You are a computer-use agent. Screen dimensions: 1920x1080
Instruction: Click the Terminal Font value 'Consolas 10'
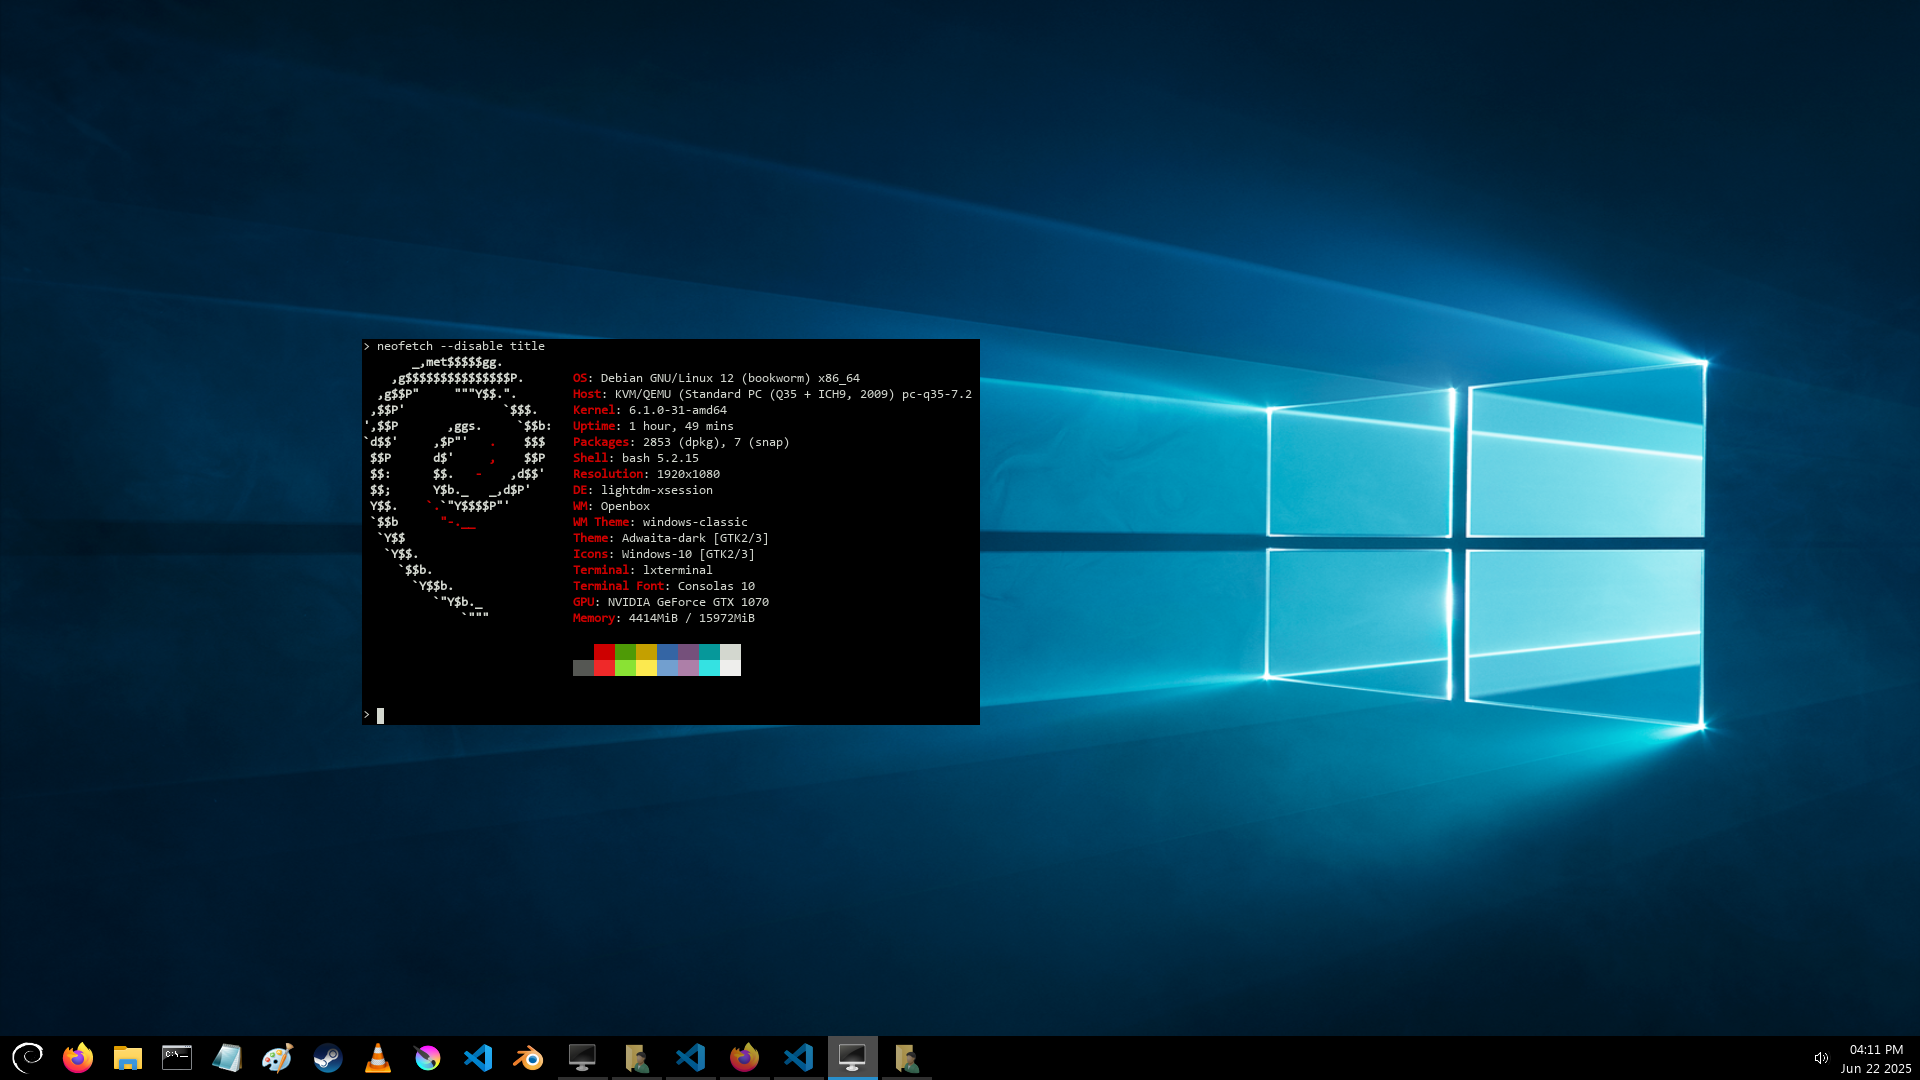(716, 586)
